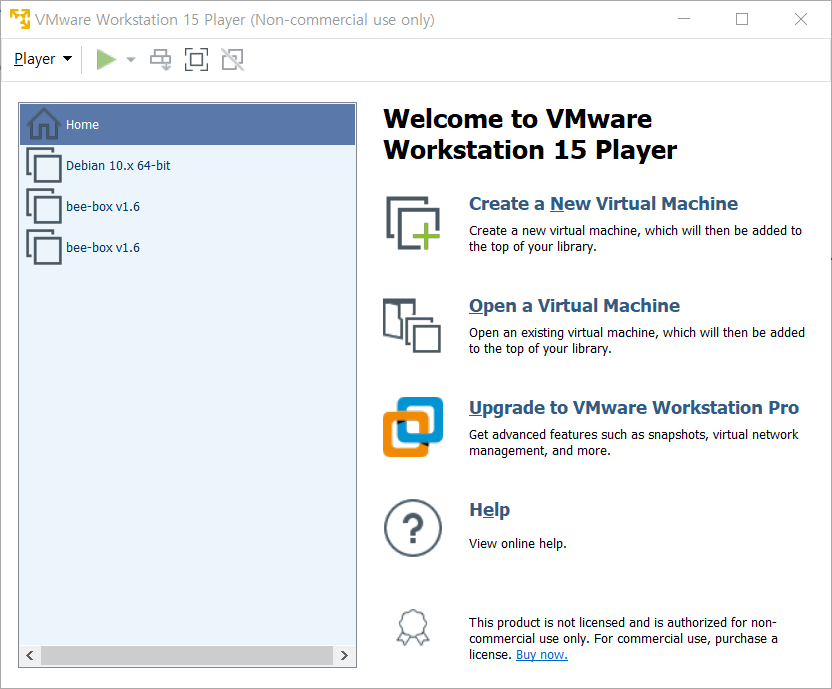The height and width of the screenshot is (689, 832).
Task: Maximize the VMware Player window
Action: 742,19
